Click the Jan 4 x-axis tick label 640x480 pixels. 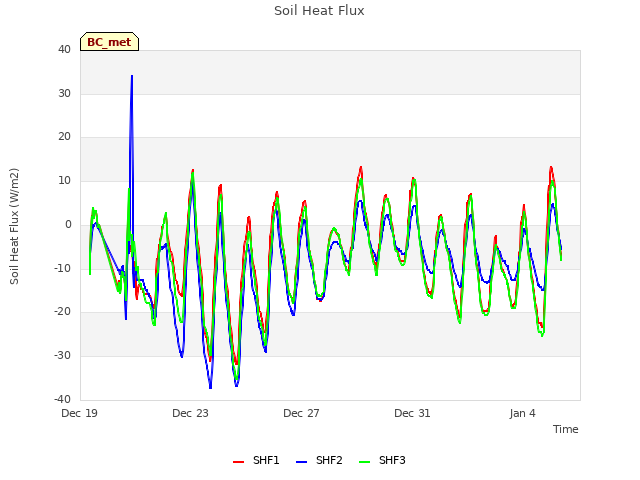[523, 413]
